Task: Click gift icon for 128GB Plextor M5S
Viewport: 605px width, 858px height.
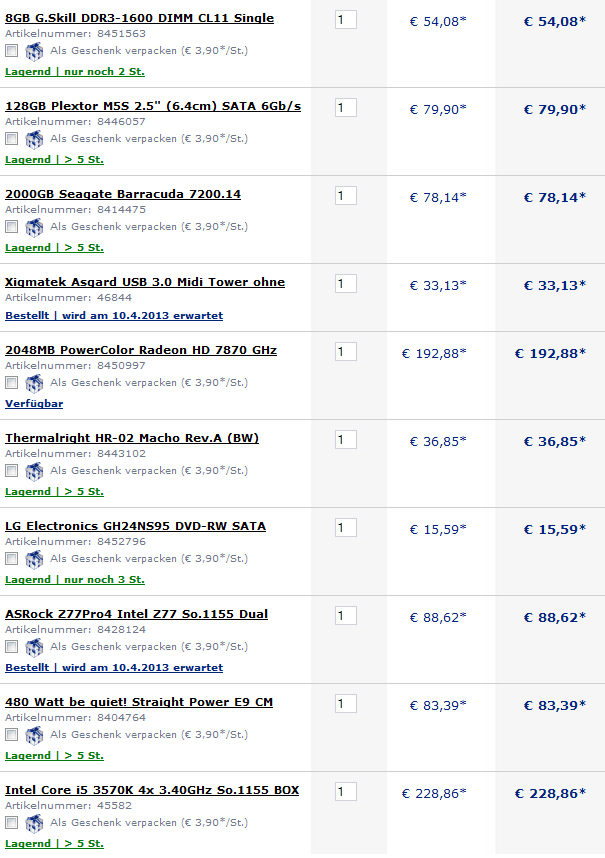Action: (34, 140)
